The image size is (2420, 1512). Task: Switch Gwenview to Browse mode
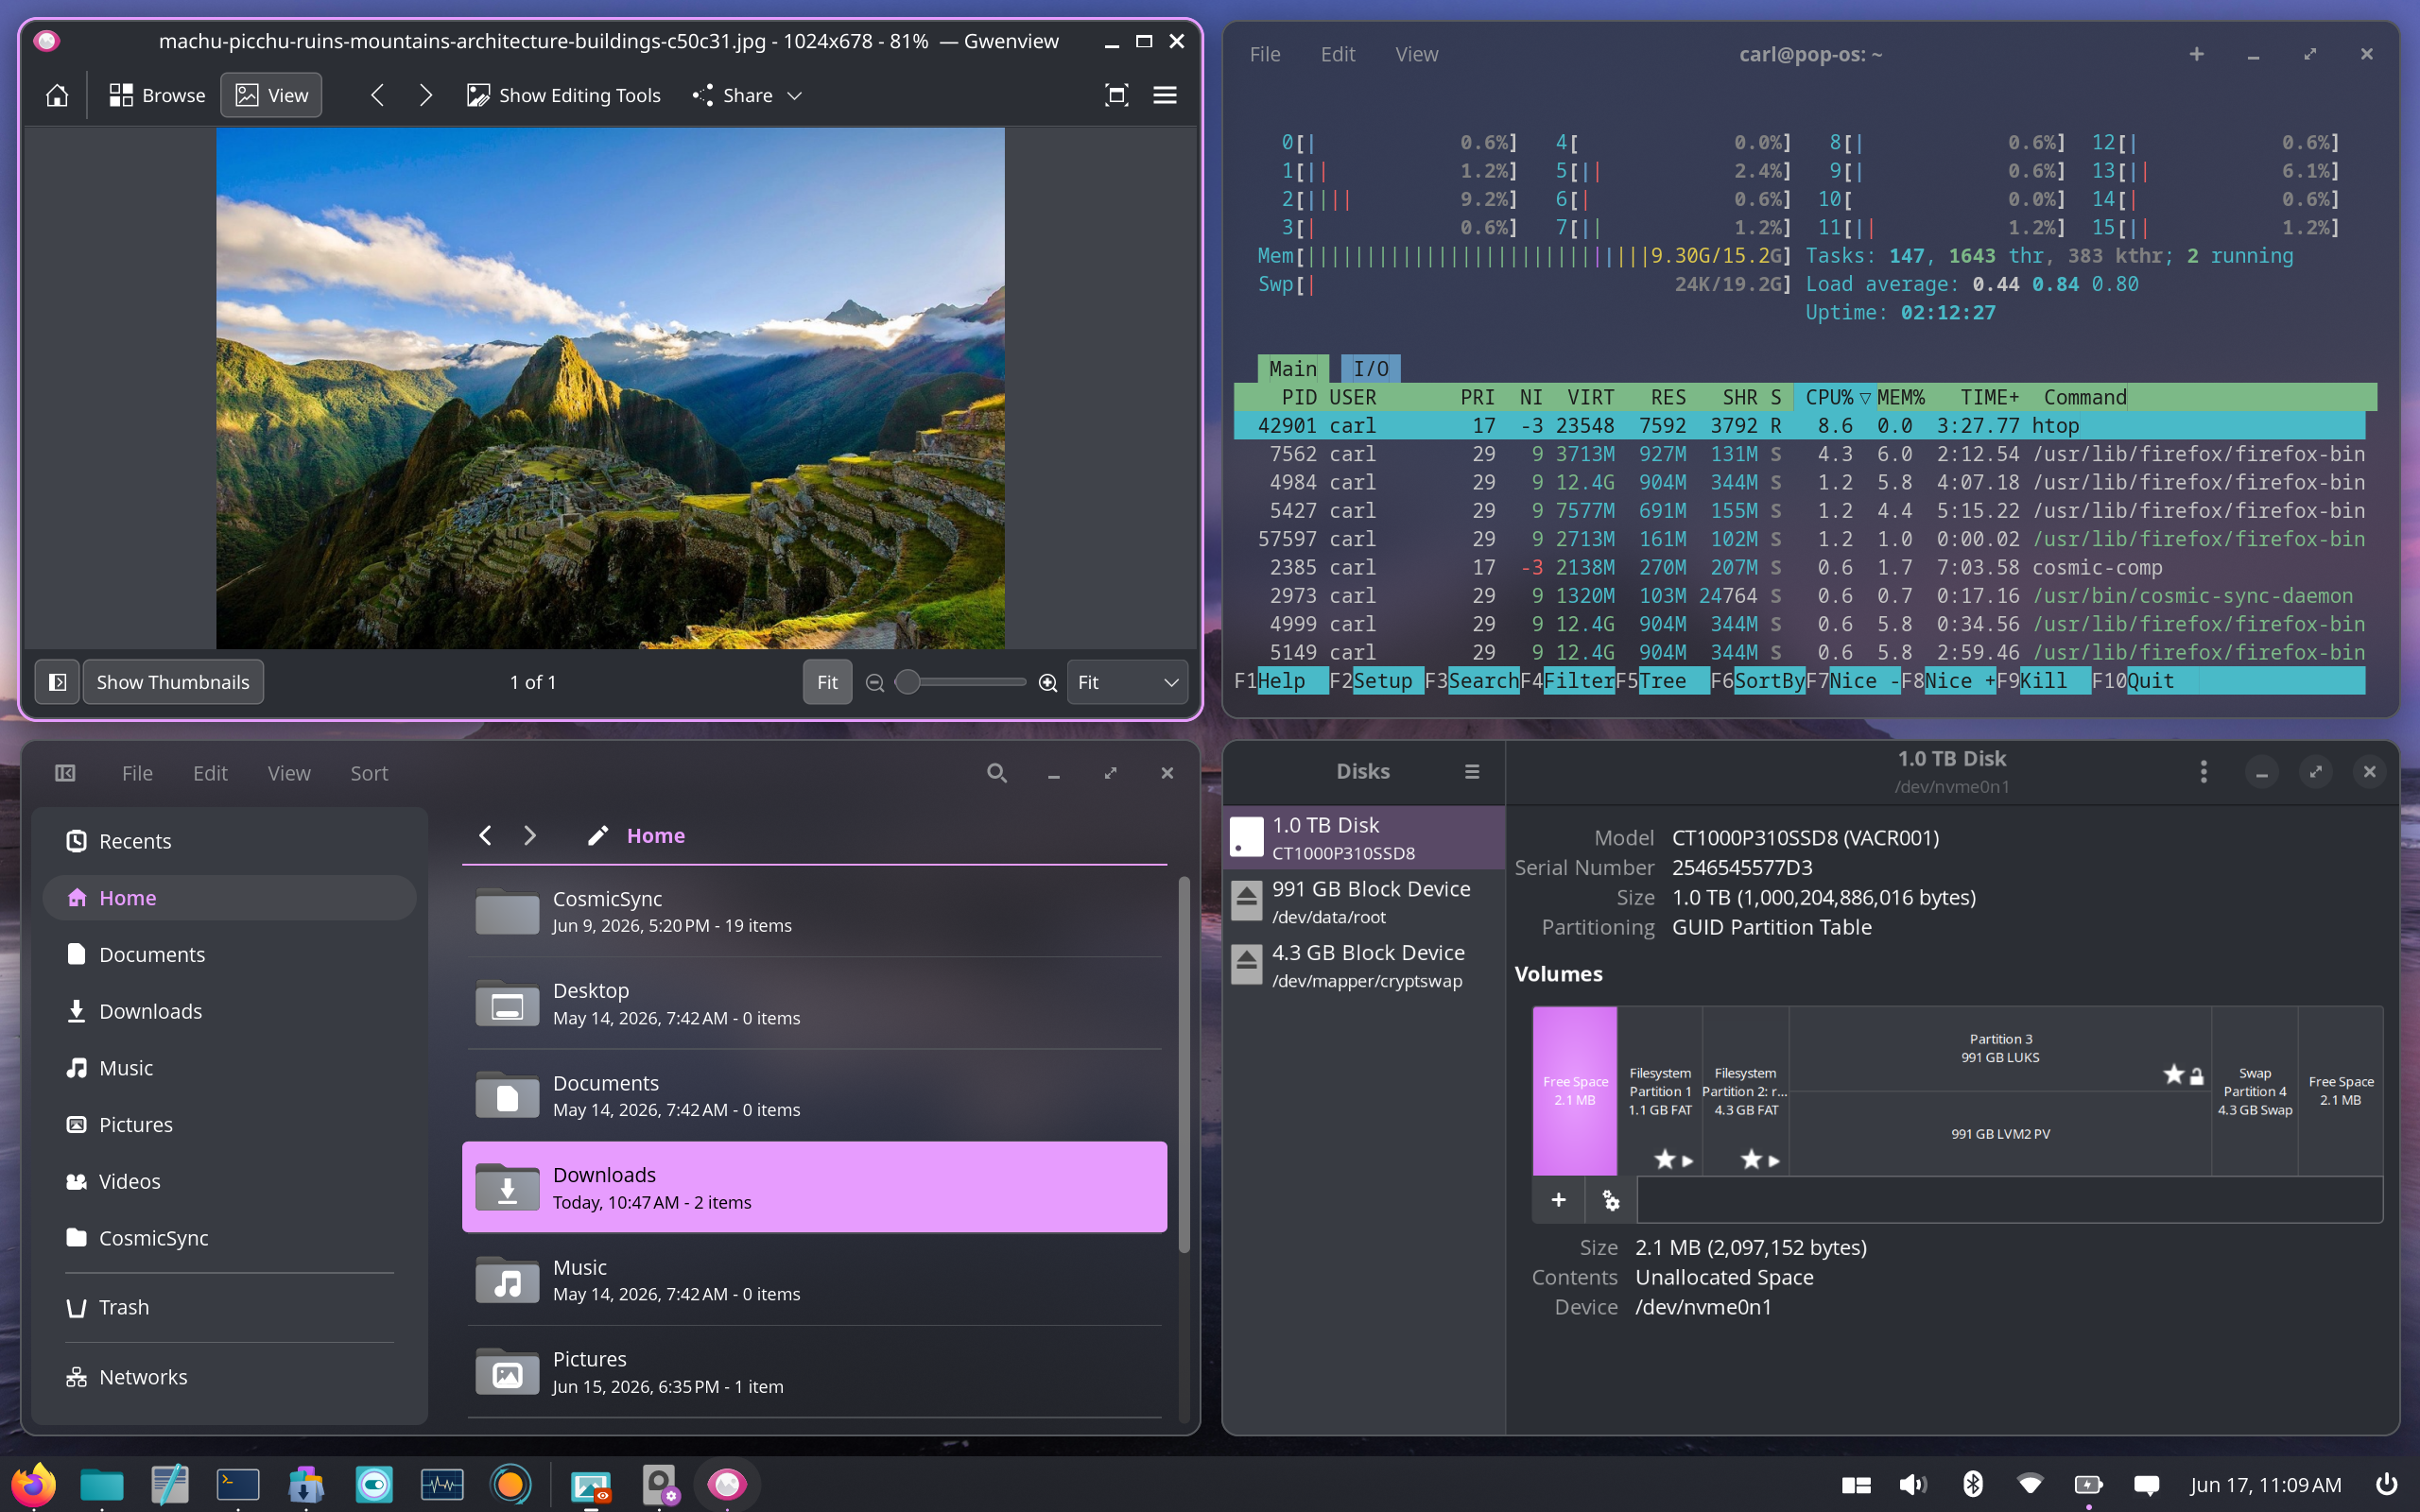pos(157,95)
